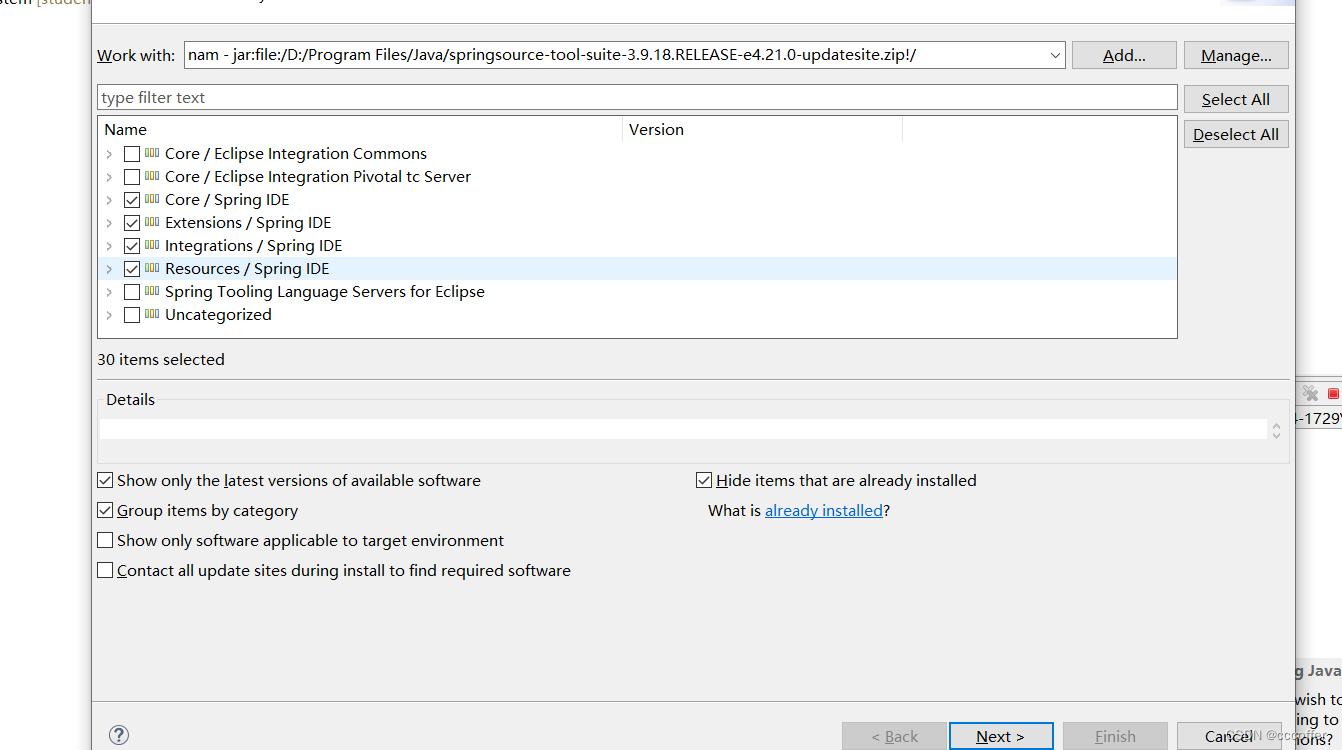Expand the Uncategorized category

109,314
